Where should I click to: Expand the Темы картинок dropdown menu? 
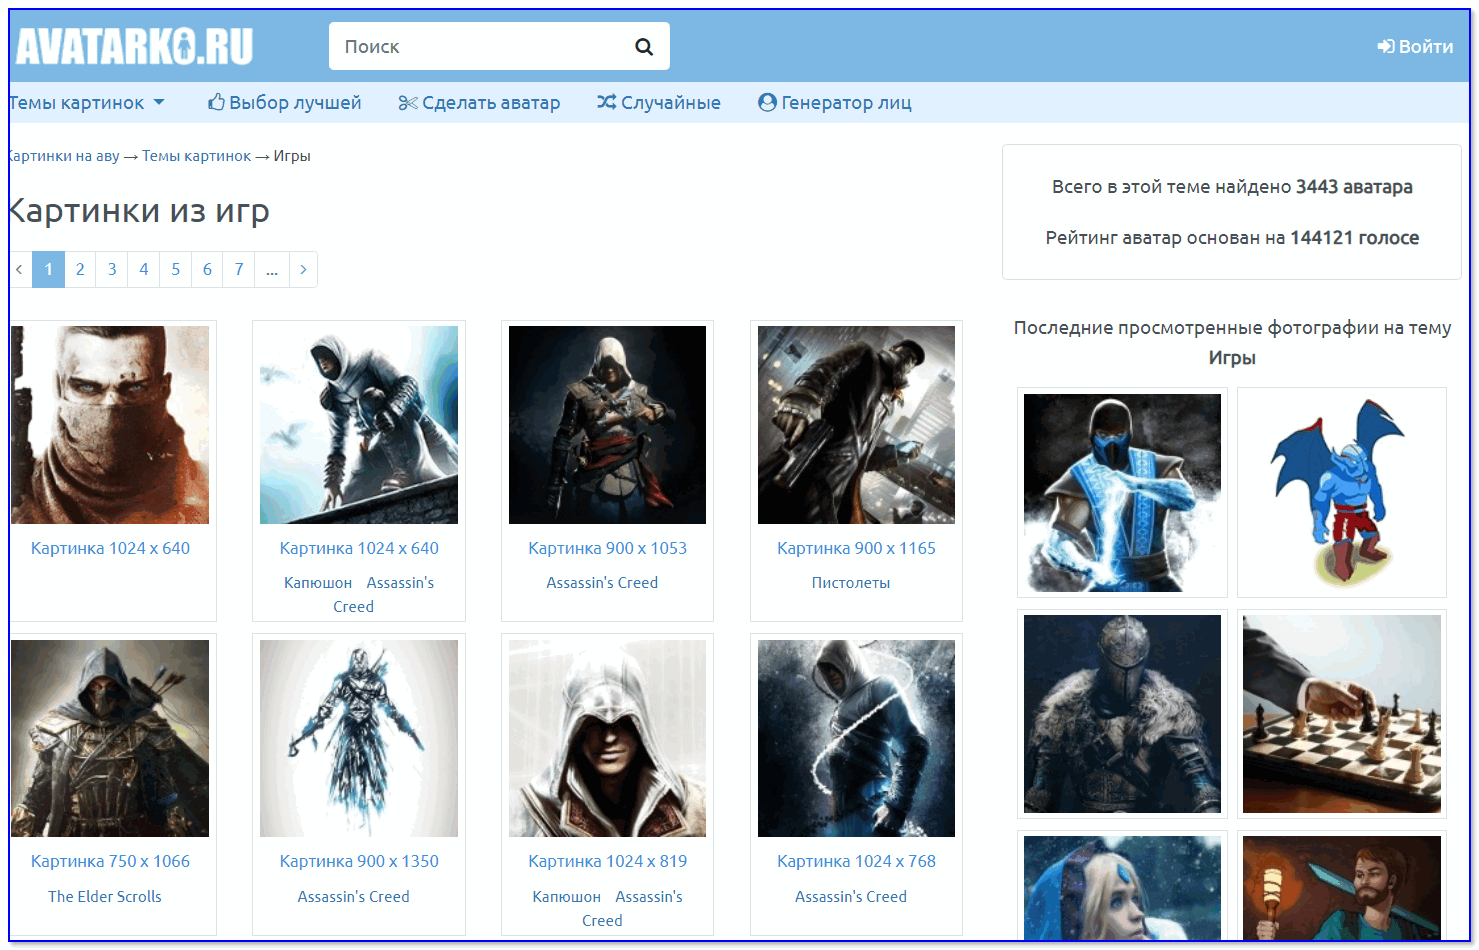(x=86, y=102)
